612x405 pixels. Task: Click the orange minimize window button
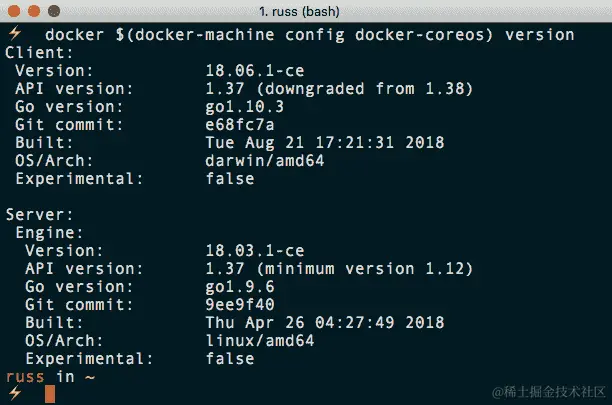(34, 11)
